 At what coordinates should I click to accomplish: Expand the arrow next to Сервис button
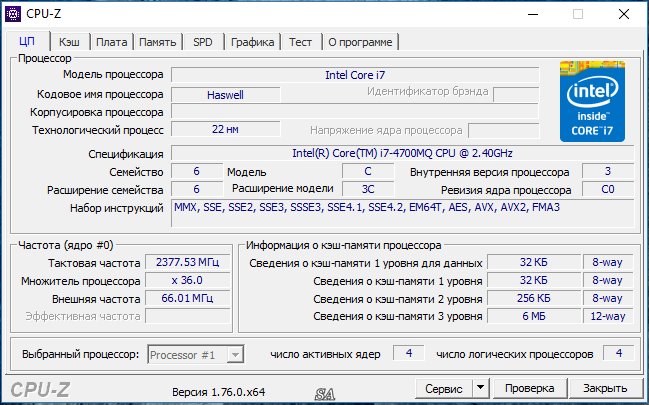(x=479, y=388)
